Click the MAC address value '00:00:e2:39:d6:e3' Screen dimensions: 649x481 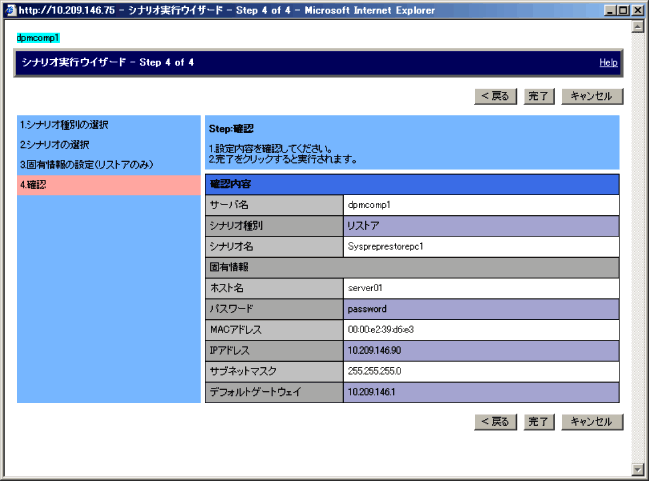[x=381, y=330]
